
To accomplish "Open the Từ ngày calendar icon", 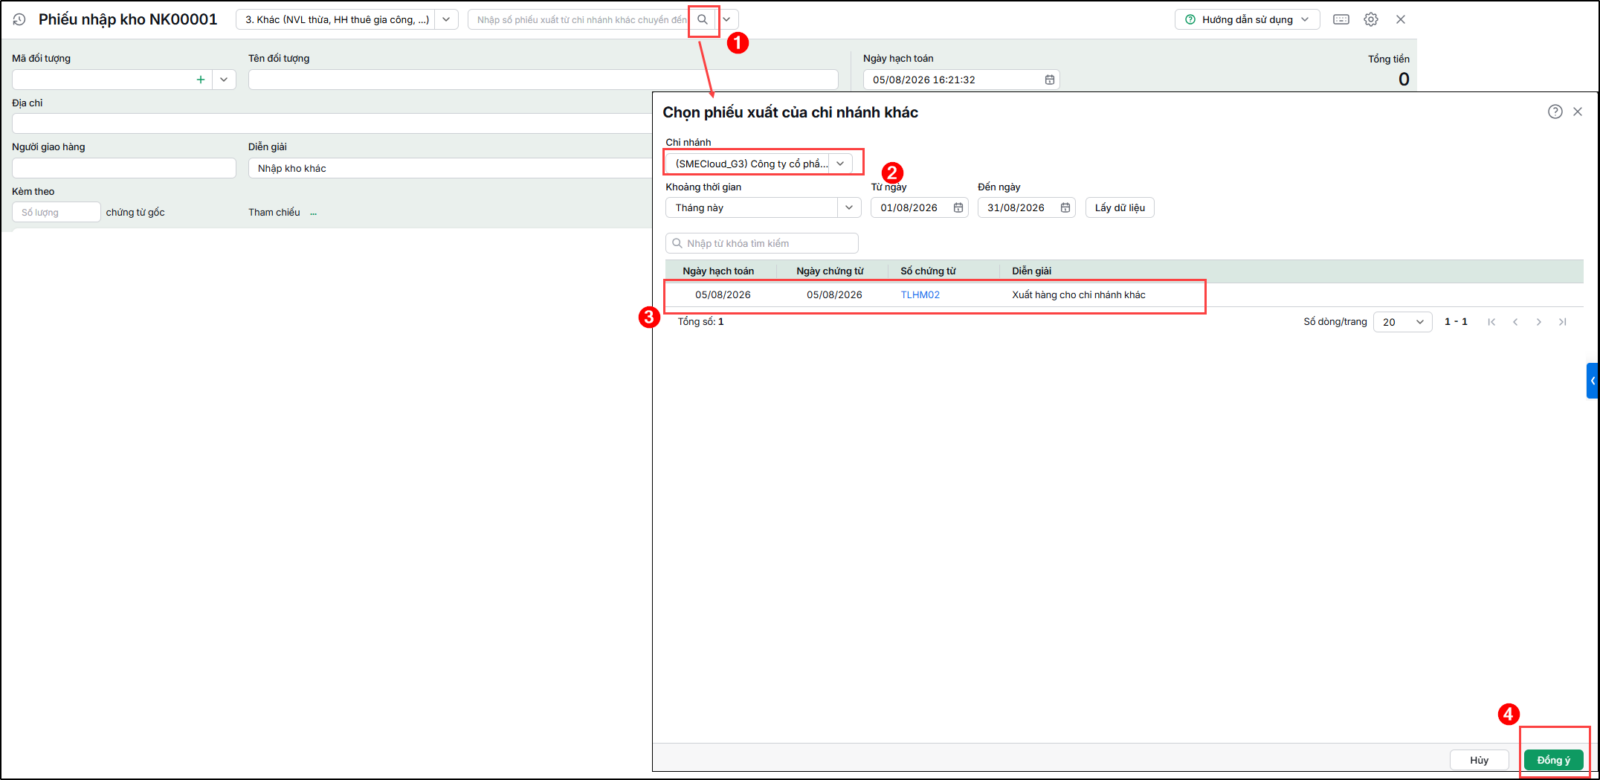I will pyautogui.click(x=958, y=208).
